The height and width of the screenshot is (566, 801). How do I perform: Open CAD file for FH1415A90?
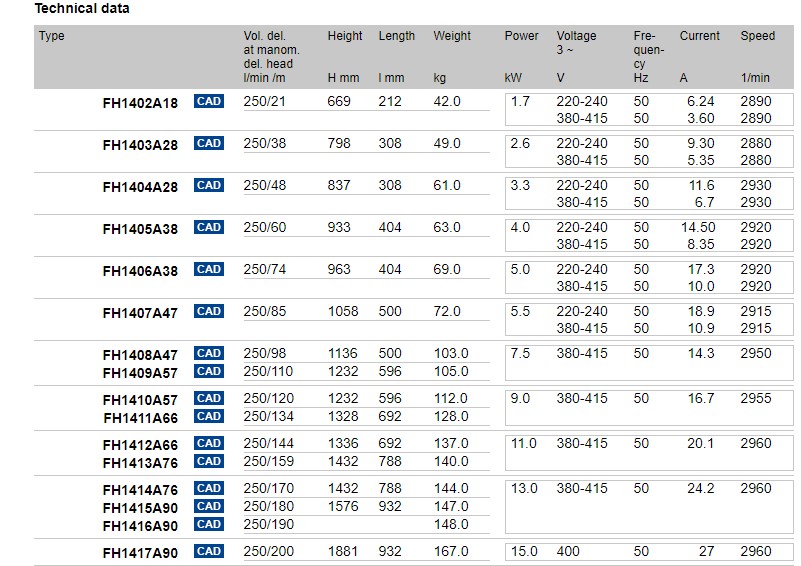(209, 506)
